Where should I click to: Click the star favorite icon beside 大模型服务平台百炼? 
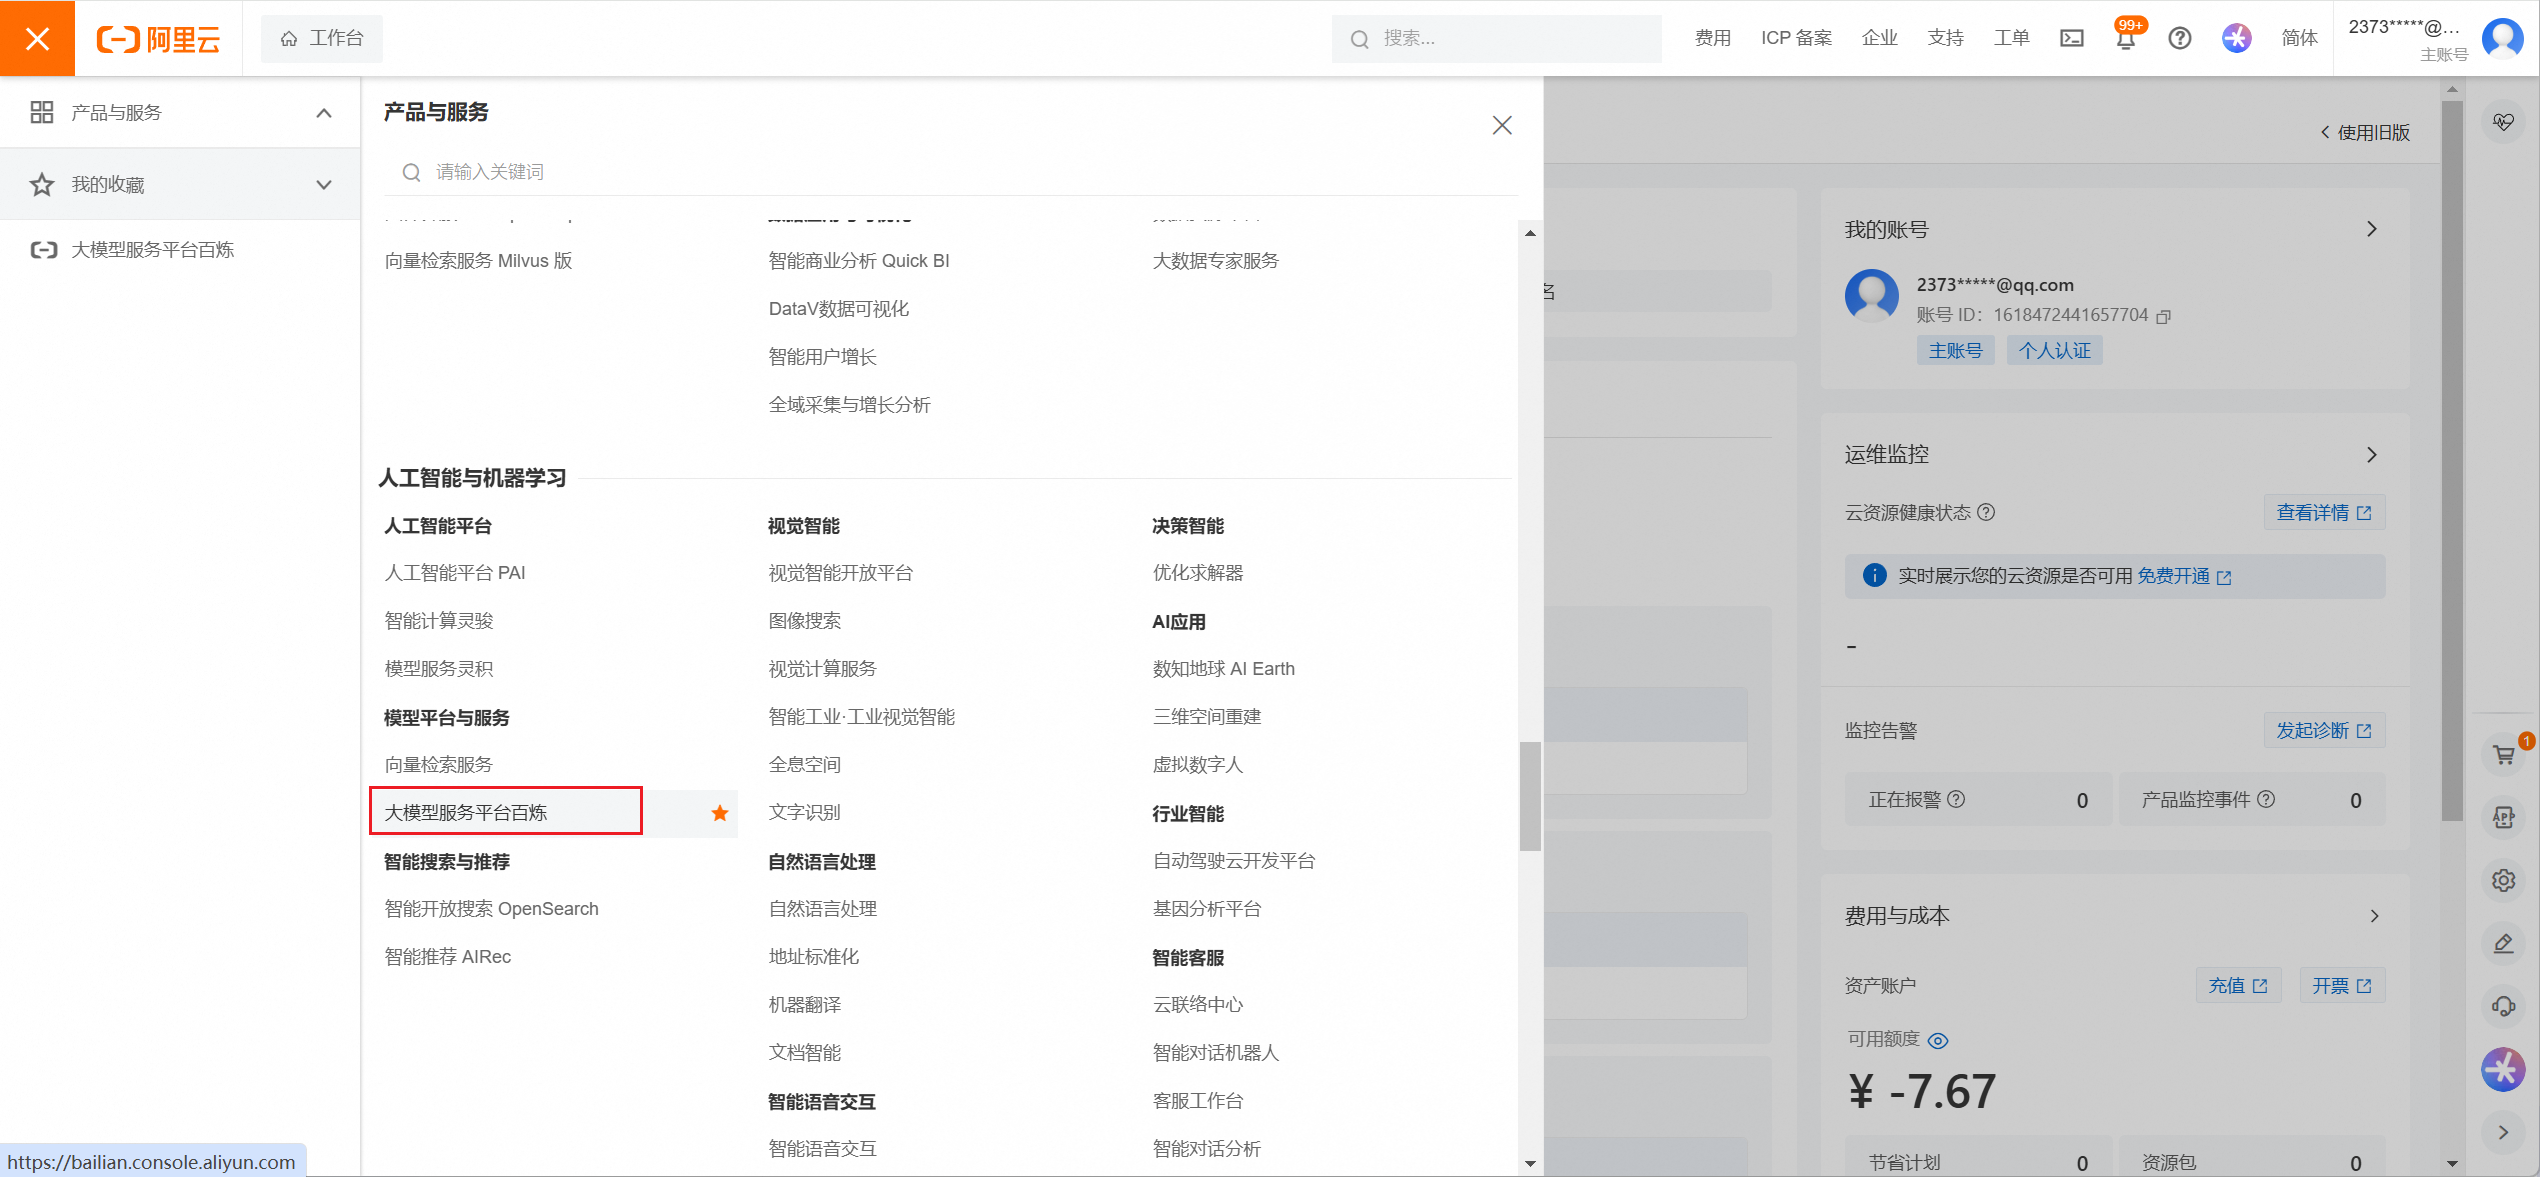tap(720, 813)
